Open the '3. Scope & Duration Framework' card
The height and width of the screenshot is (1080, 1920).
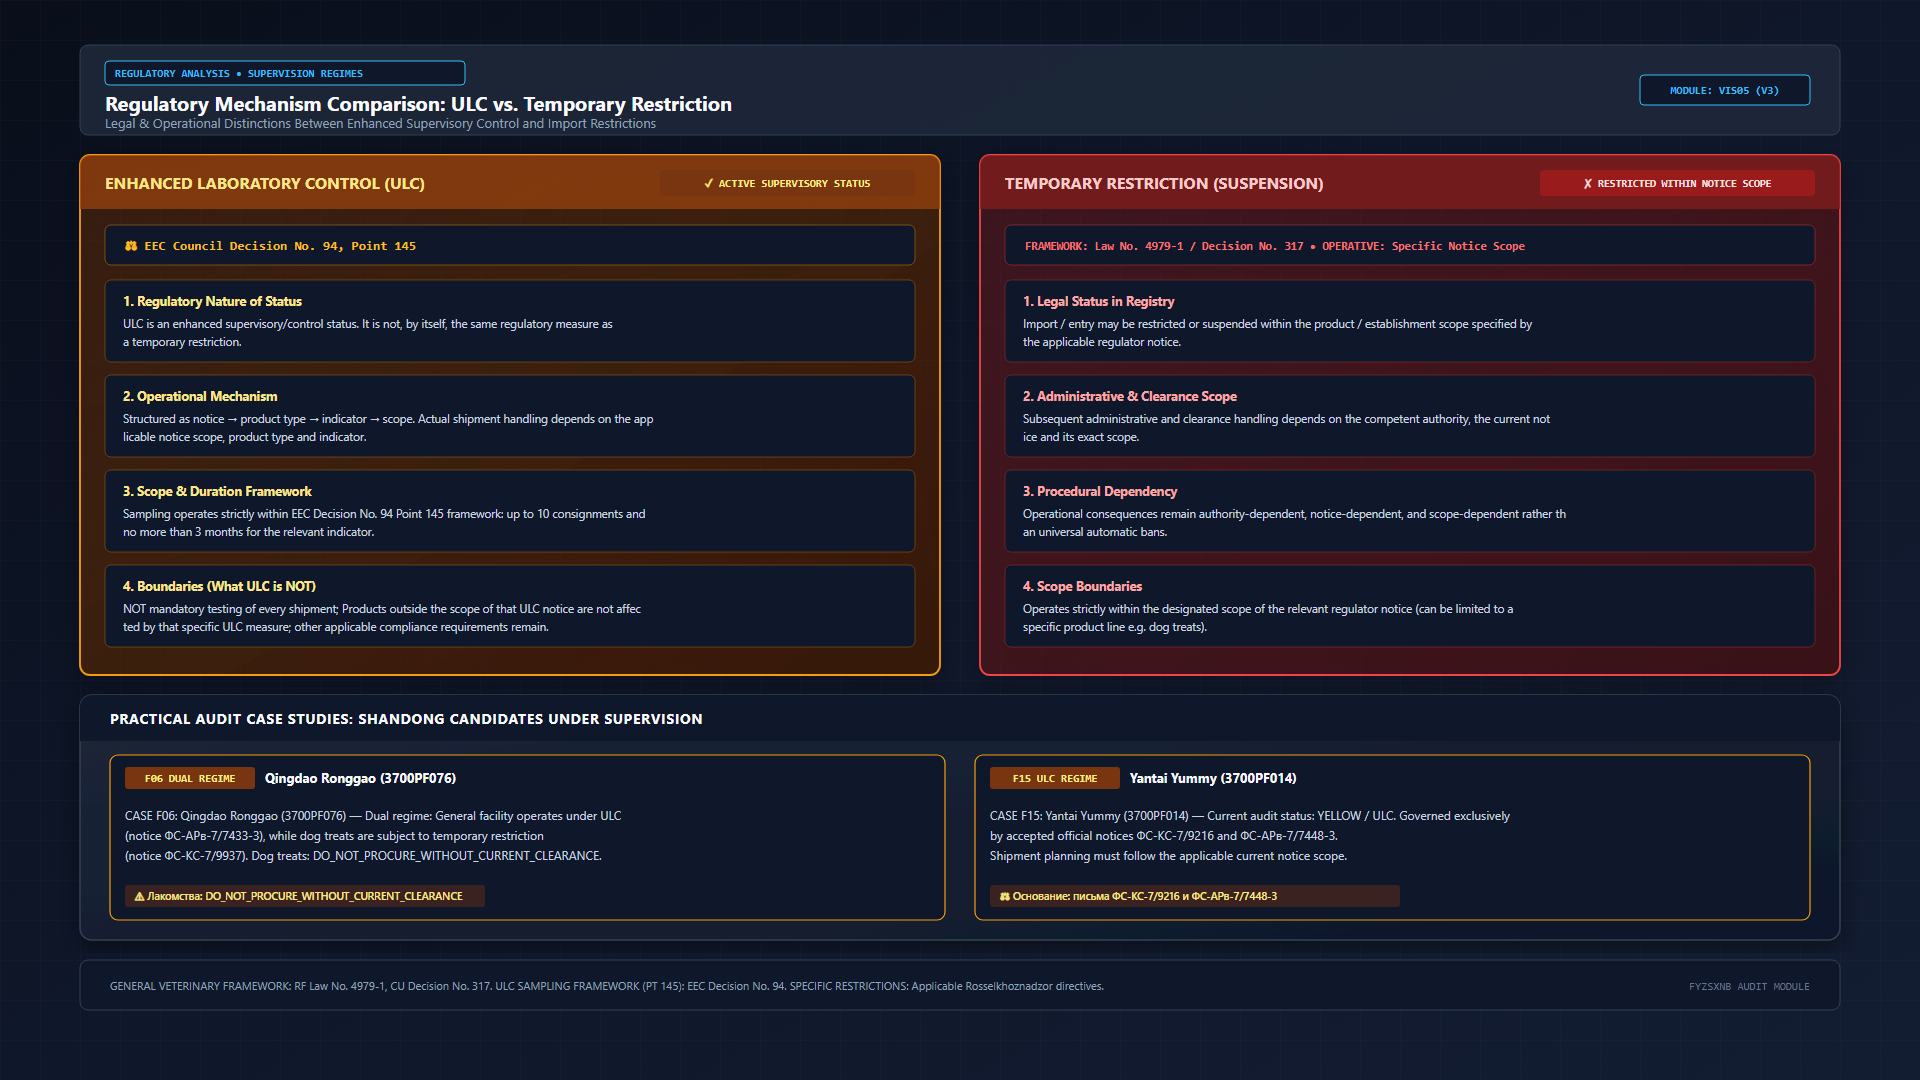(510, 511)
